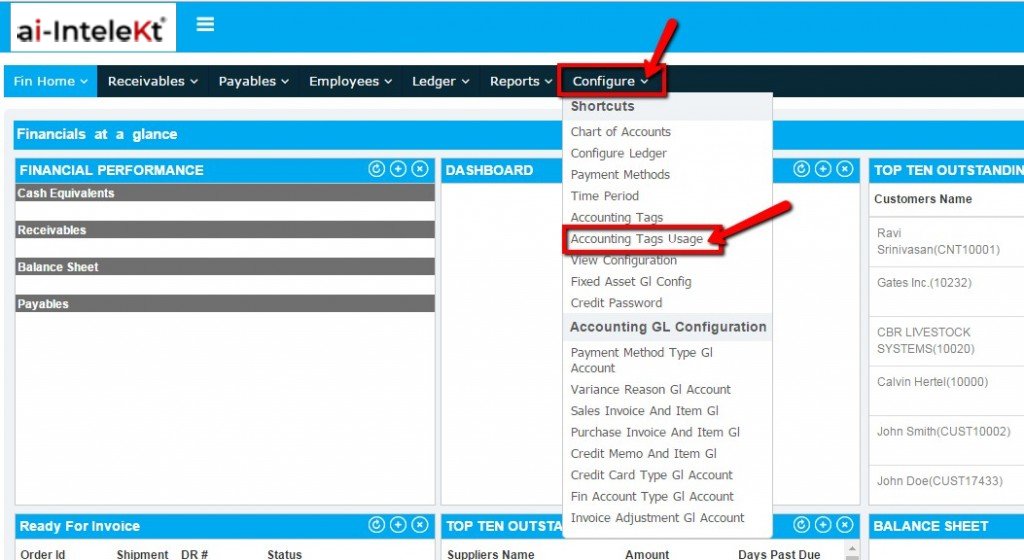The width and height of the screenshot is (1024, 560).
Task: Click the hamburger menu icon
Action: coord(205,25)
